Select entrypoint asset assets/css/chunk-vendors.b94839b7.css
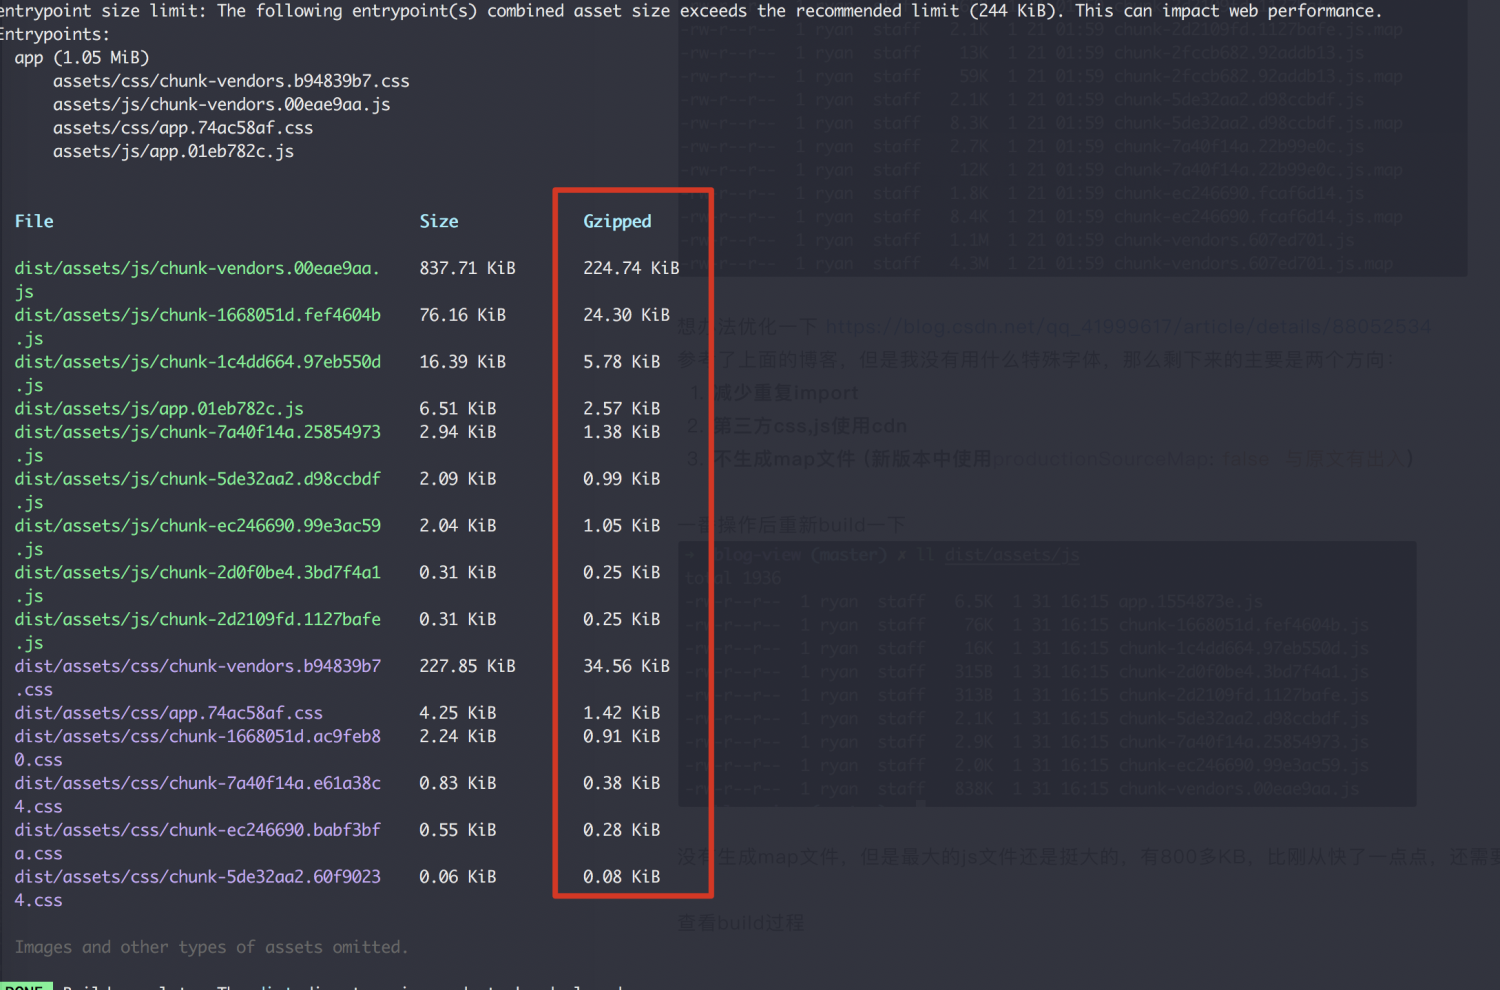This screenshot has height=990, width=1500. click(x=231, y=81)
